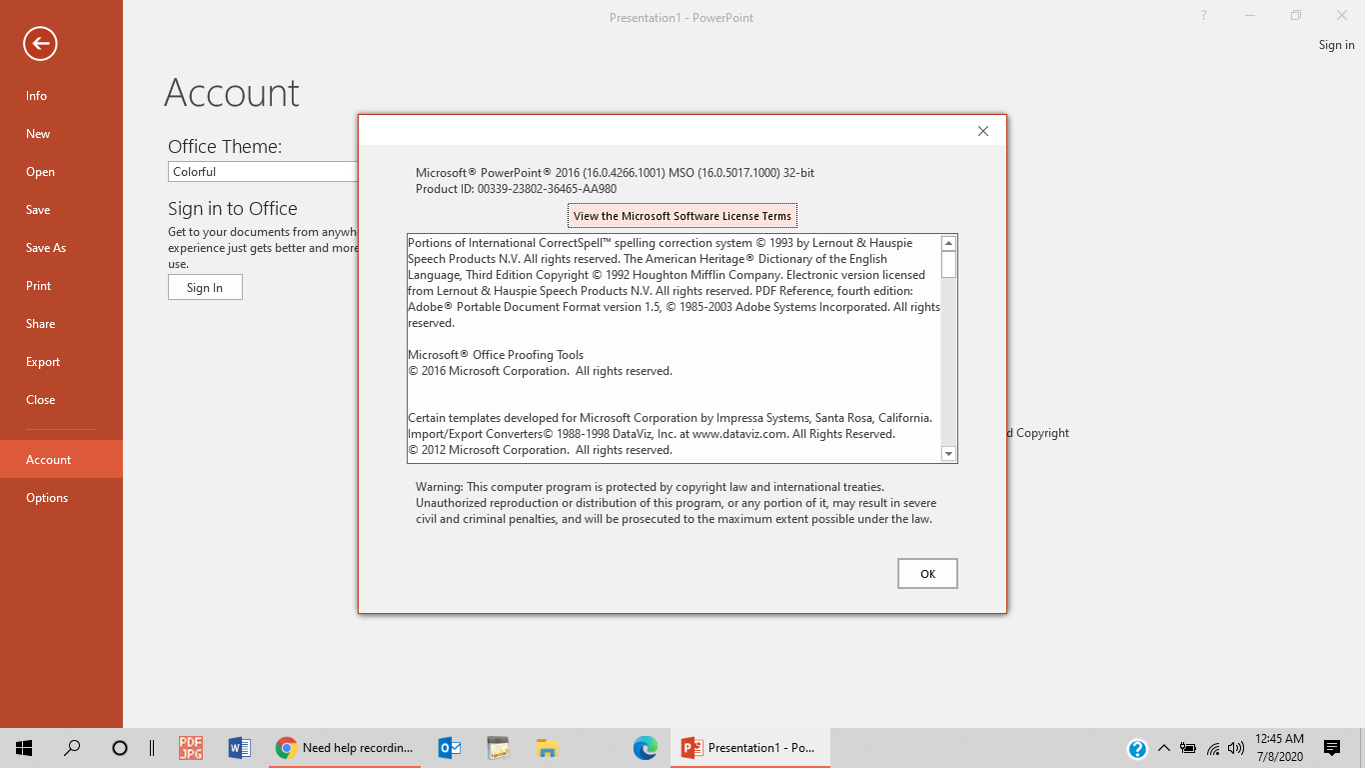Click the Task View taskbar icon
Viewport: 1365px width, 768px height.
pyautogui.click(x=152, y=748)
